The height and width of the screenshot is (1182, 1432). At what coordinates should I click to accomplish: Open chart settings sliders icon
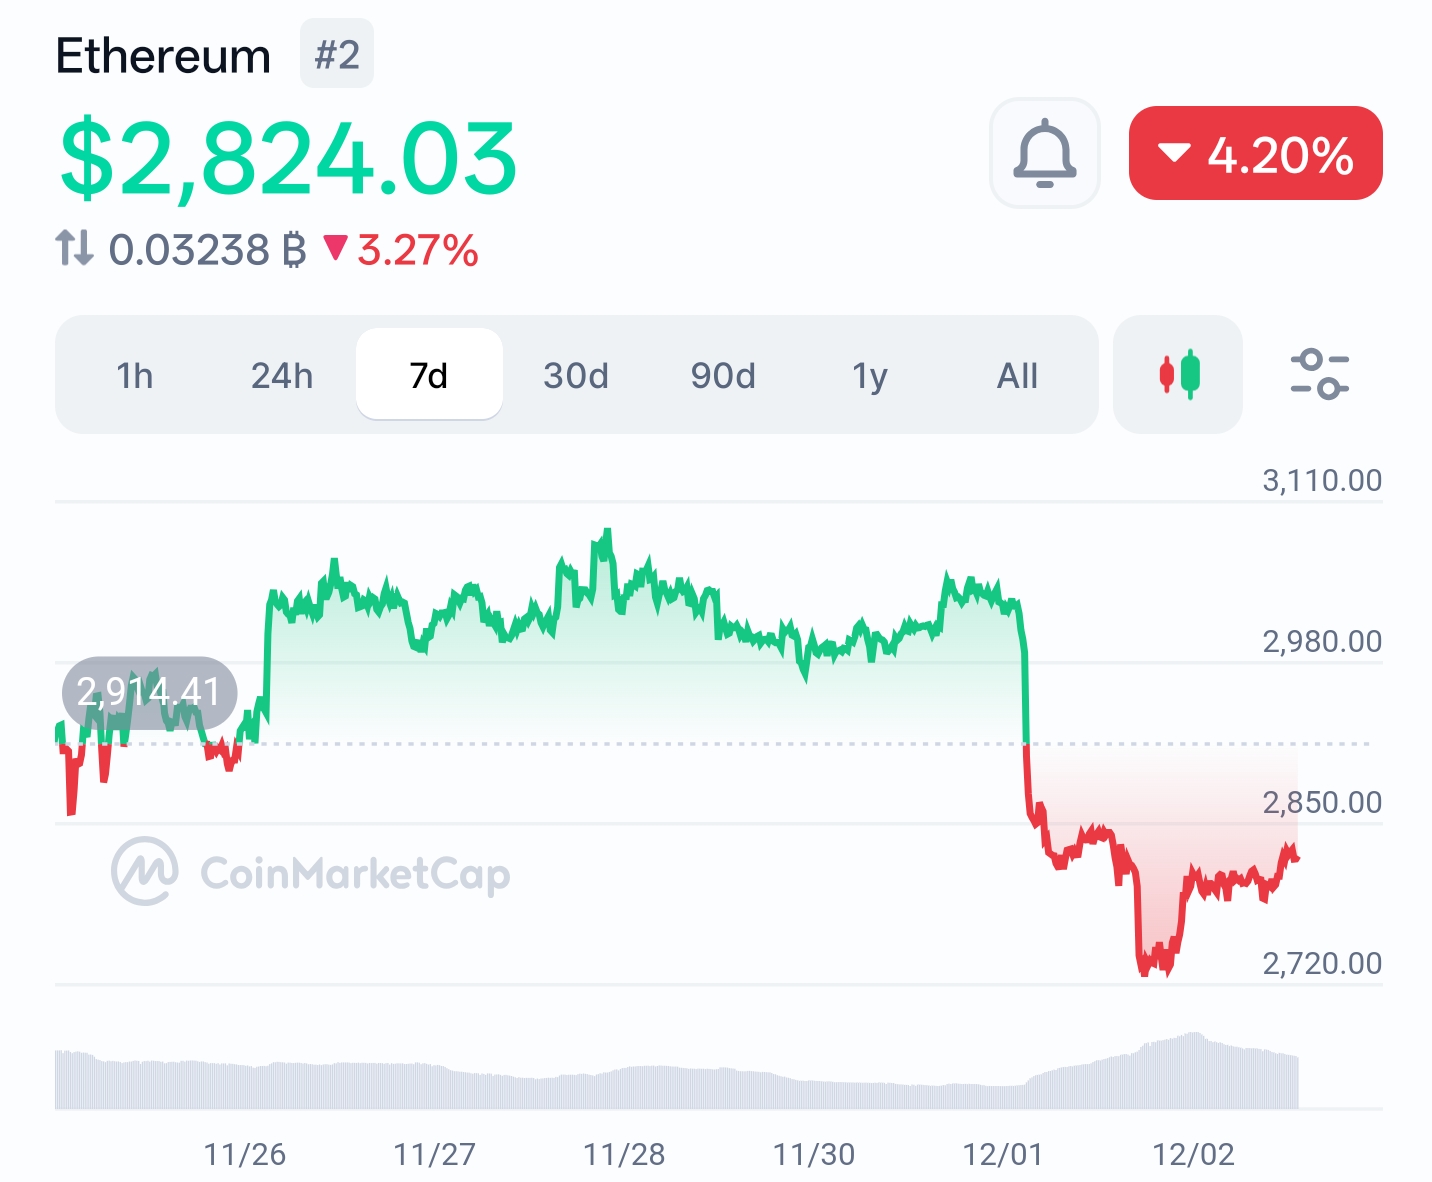click(1319, 375)
